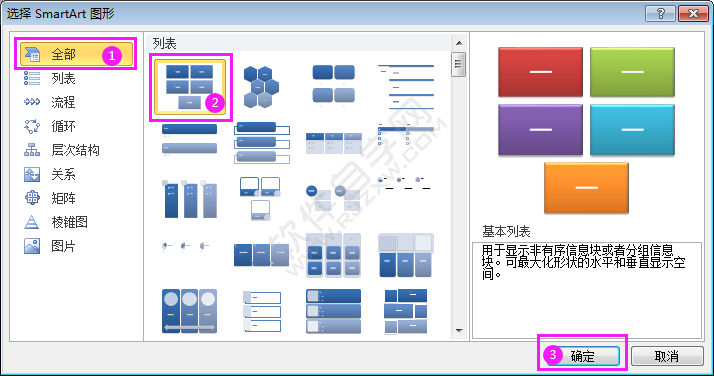Cancel with the 取消 button

pos(667,356)
